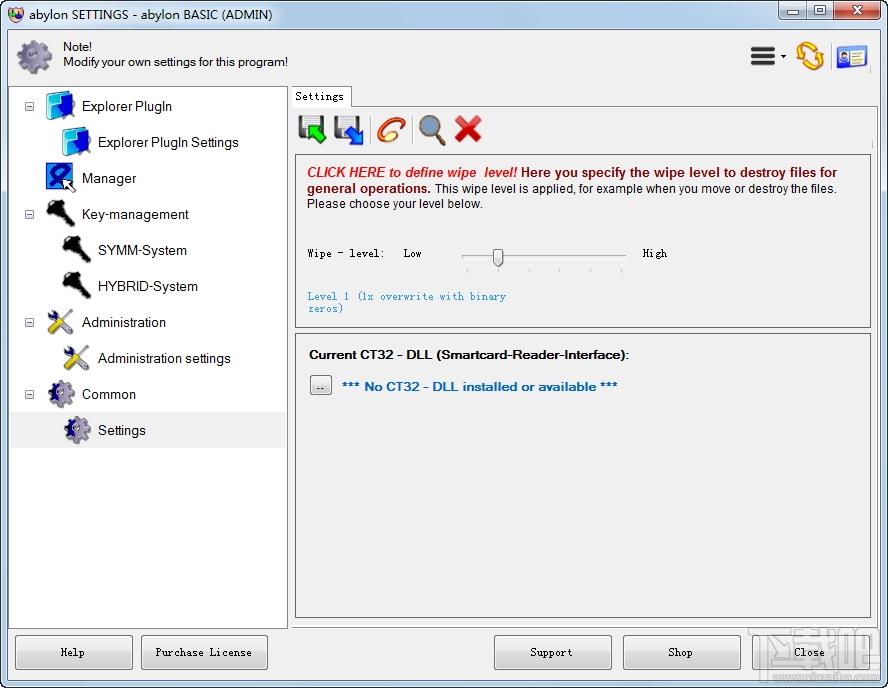Image resolution: width=888 pixels, height=688 pixels.
Task: Click the orange reset swirl toolbar icon
Action: (x=391, y=130)
